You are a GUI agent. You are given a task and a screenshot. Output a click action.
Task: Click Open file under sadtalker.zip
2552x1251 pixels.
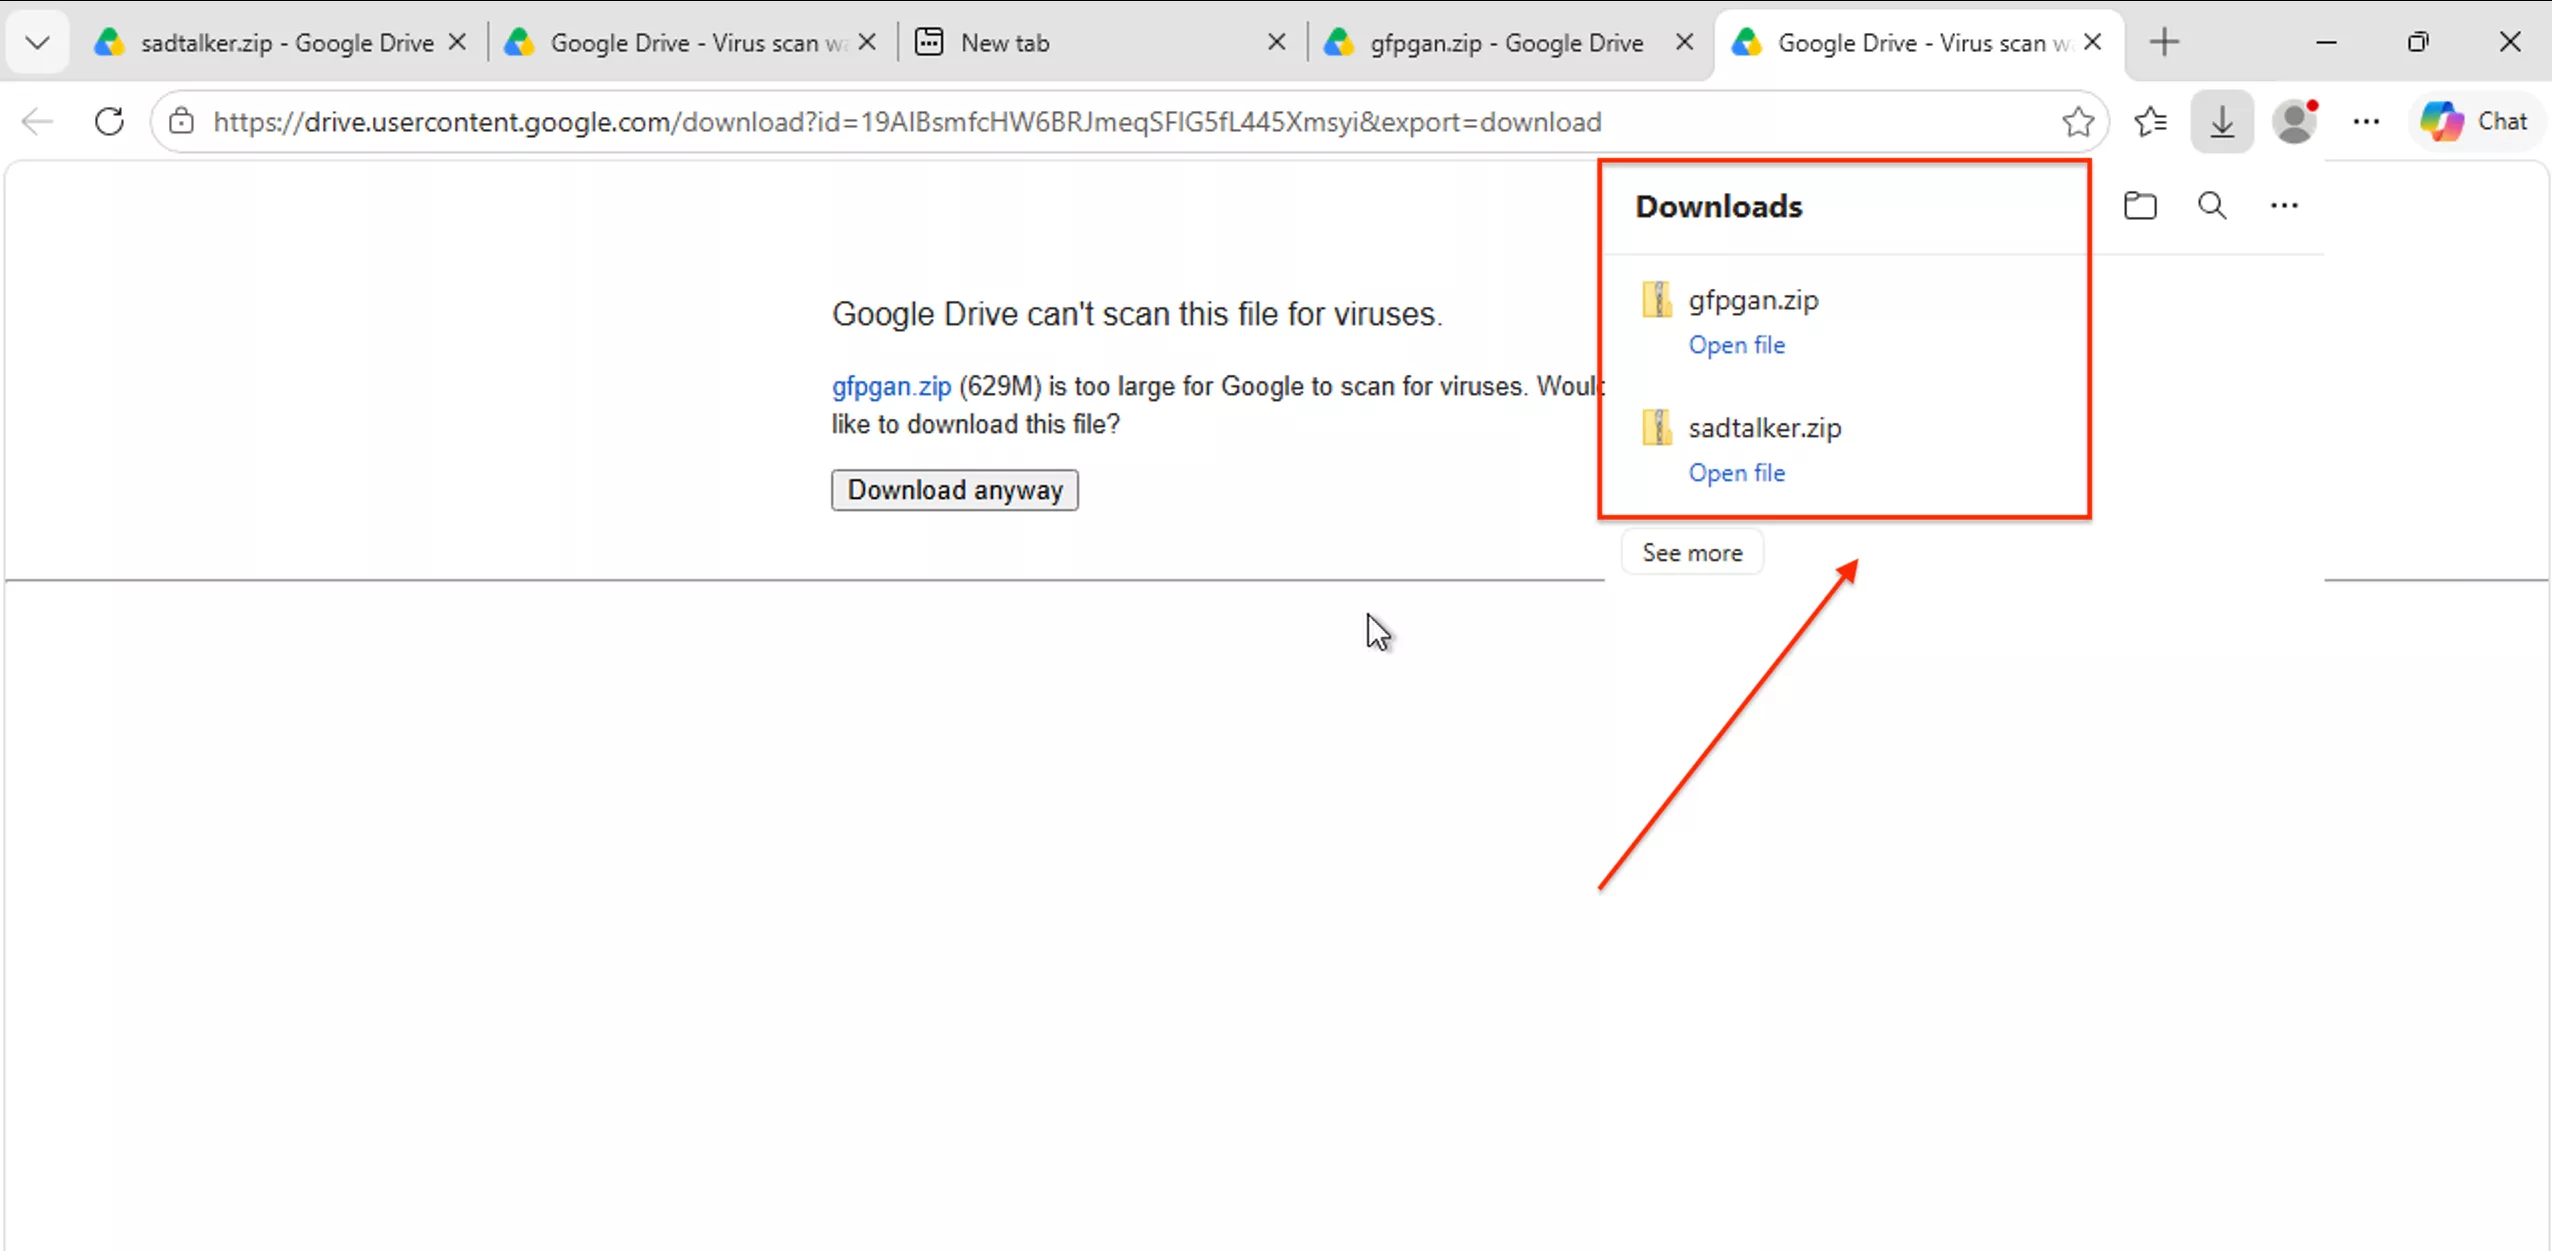1737,473
